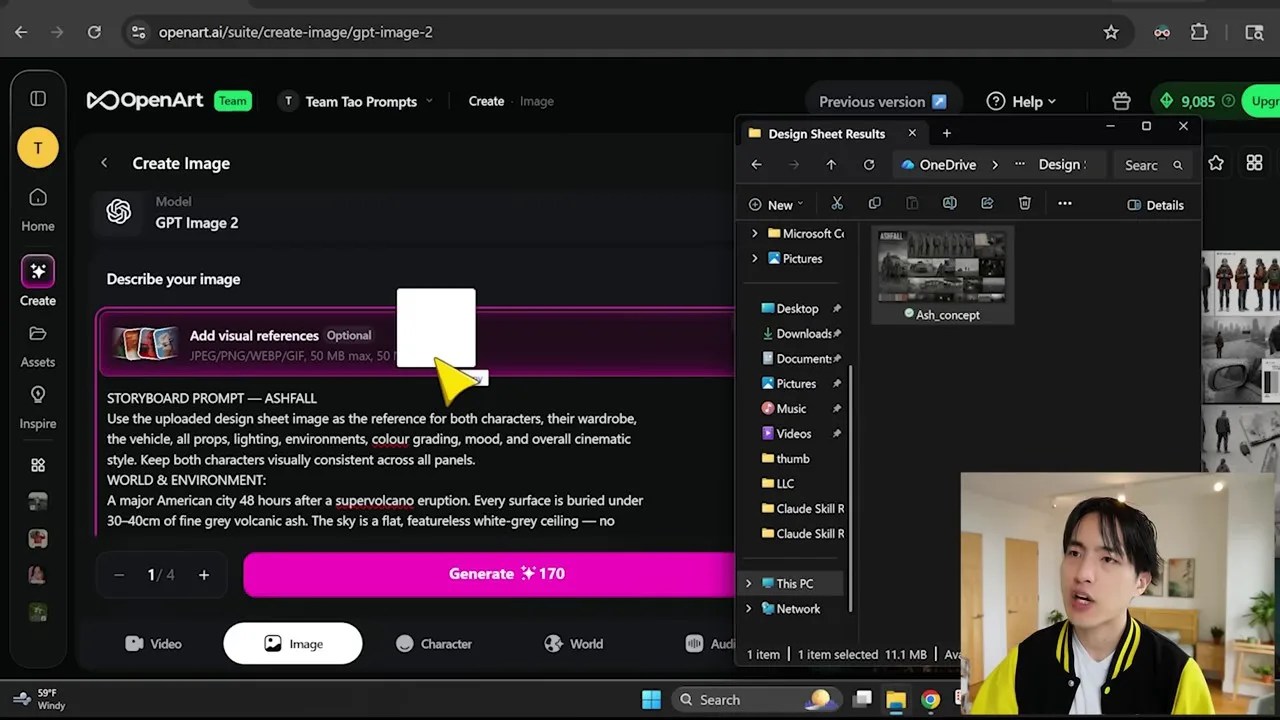The image size is (1280, 720).
Task: Switch to the Character mode tab
Action: (x=433, y=644)
